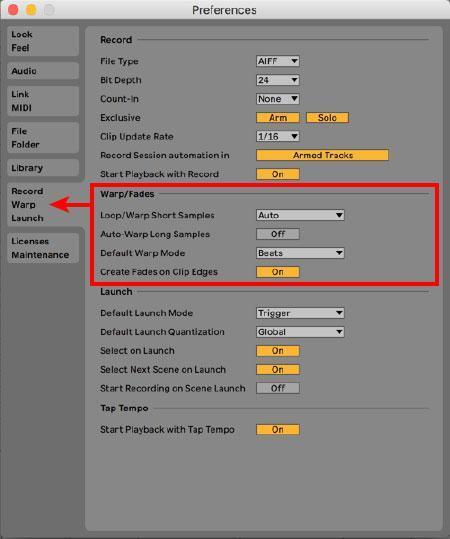Viewport: 450px width, 539px height.
Task: Toggle the Exclusive Solo button
Action: (x=327, y=118)
